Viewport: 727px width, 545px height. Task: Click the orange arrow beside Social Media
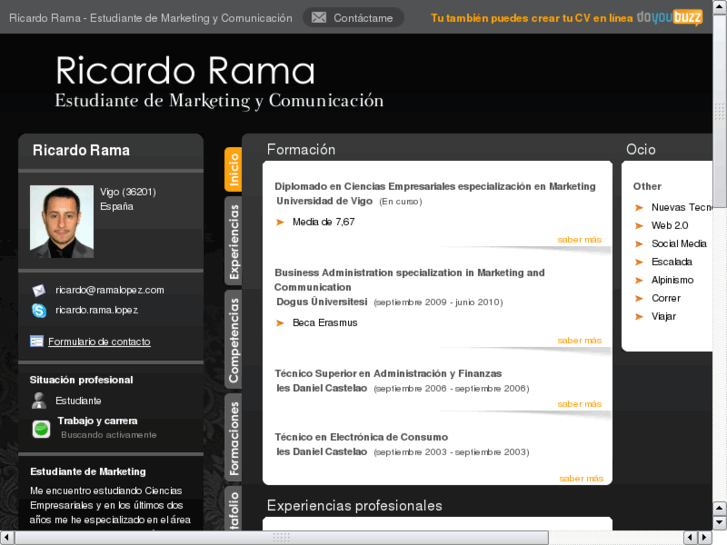click(639, 244)
